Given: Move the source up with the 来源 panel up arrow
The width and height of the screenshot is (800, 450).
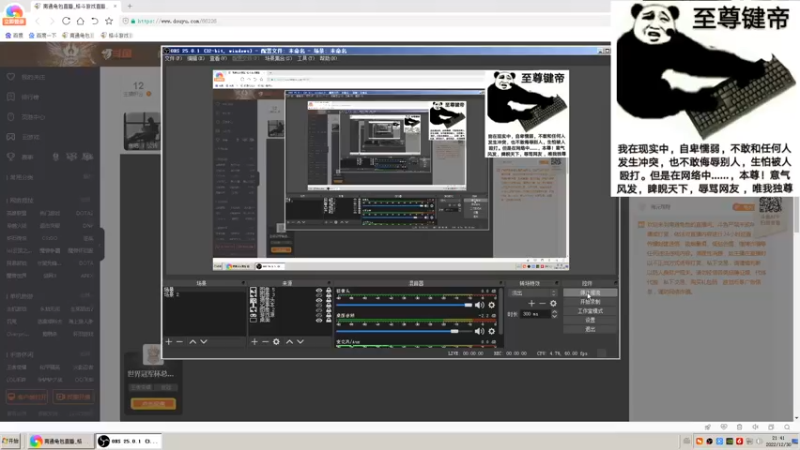Looking at the screenshot, I should 289,341.
